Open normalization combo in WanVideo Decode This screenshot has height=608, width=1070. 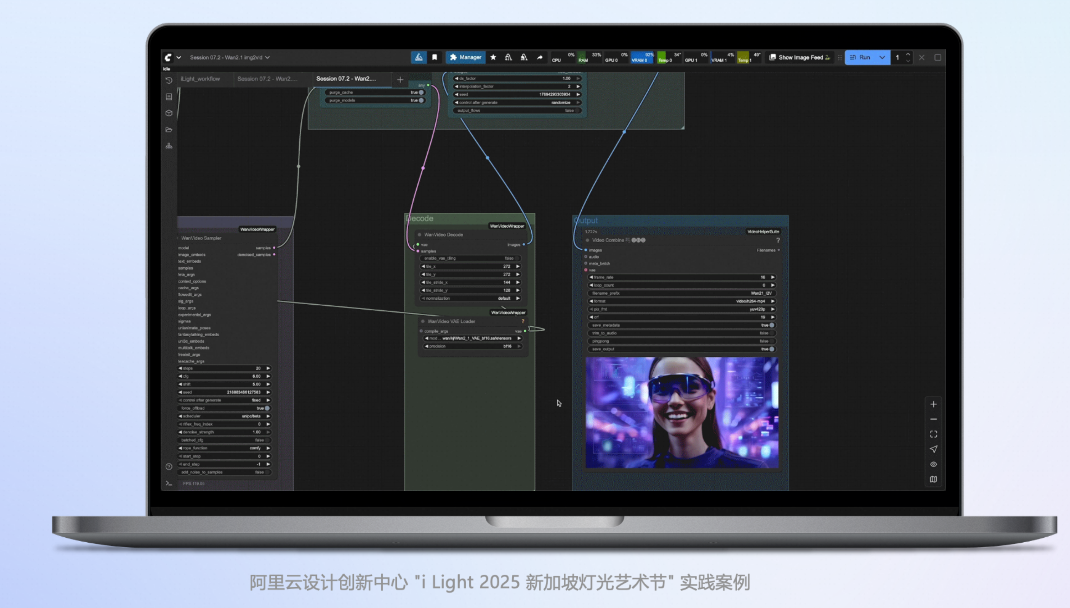pos(471,298)
